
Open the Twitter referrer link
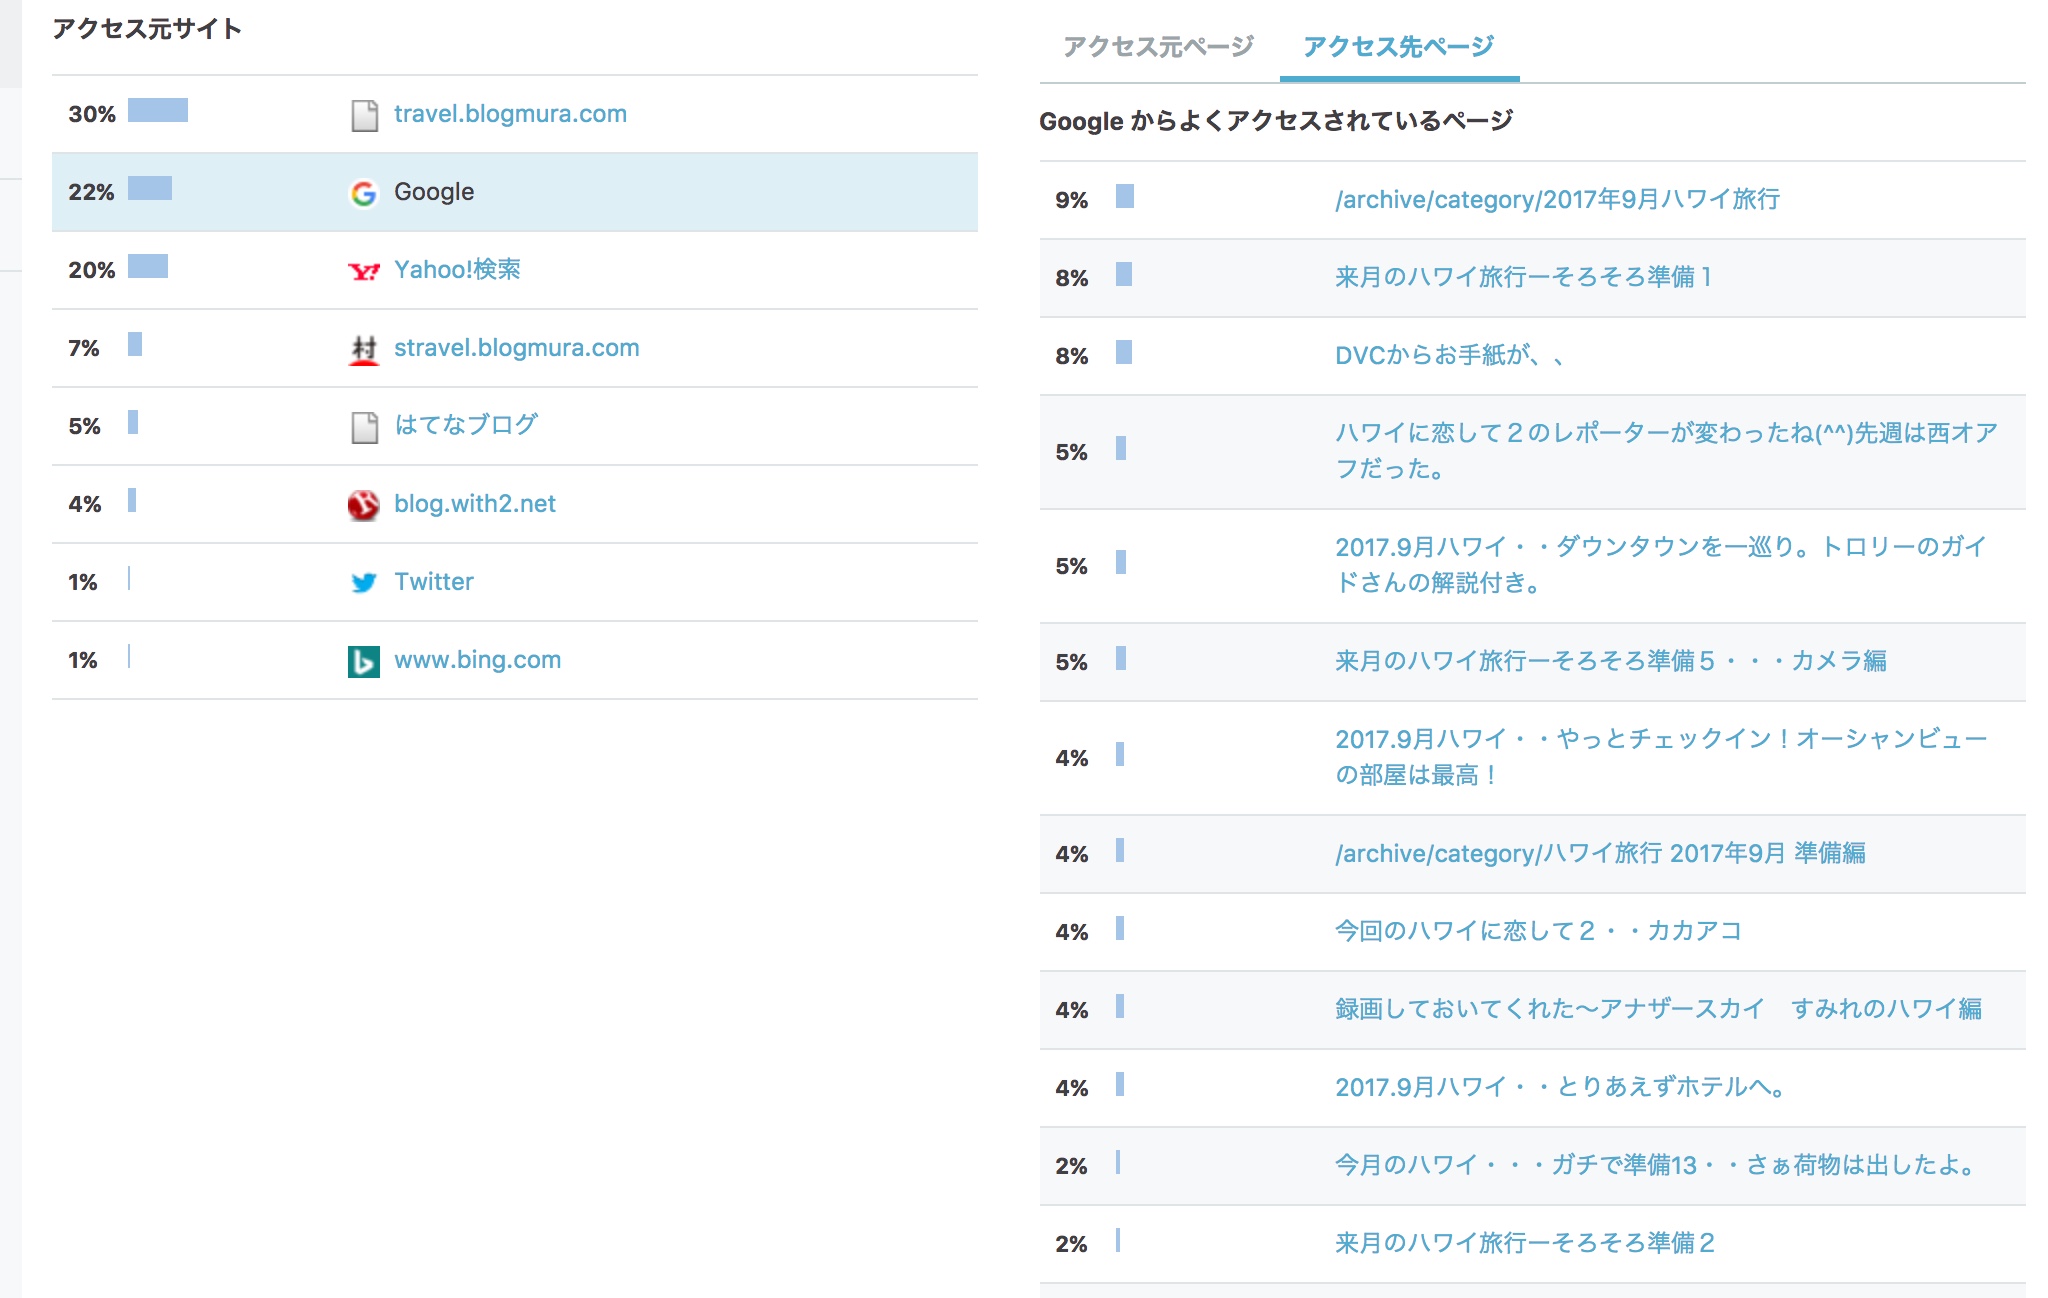433,582
